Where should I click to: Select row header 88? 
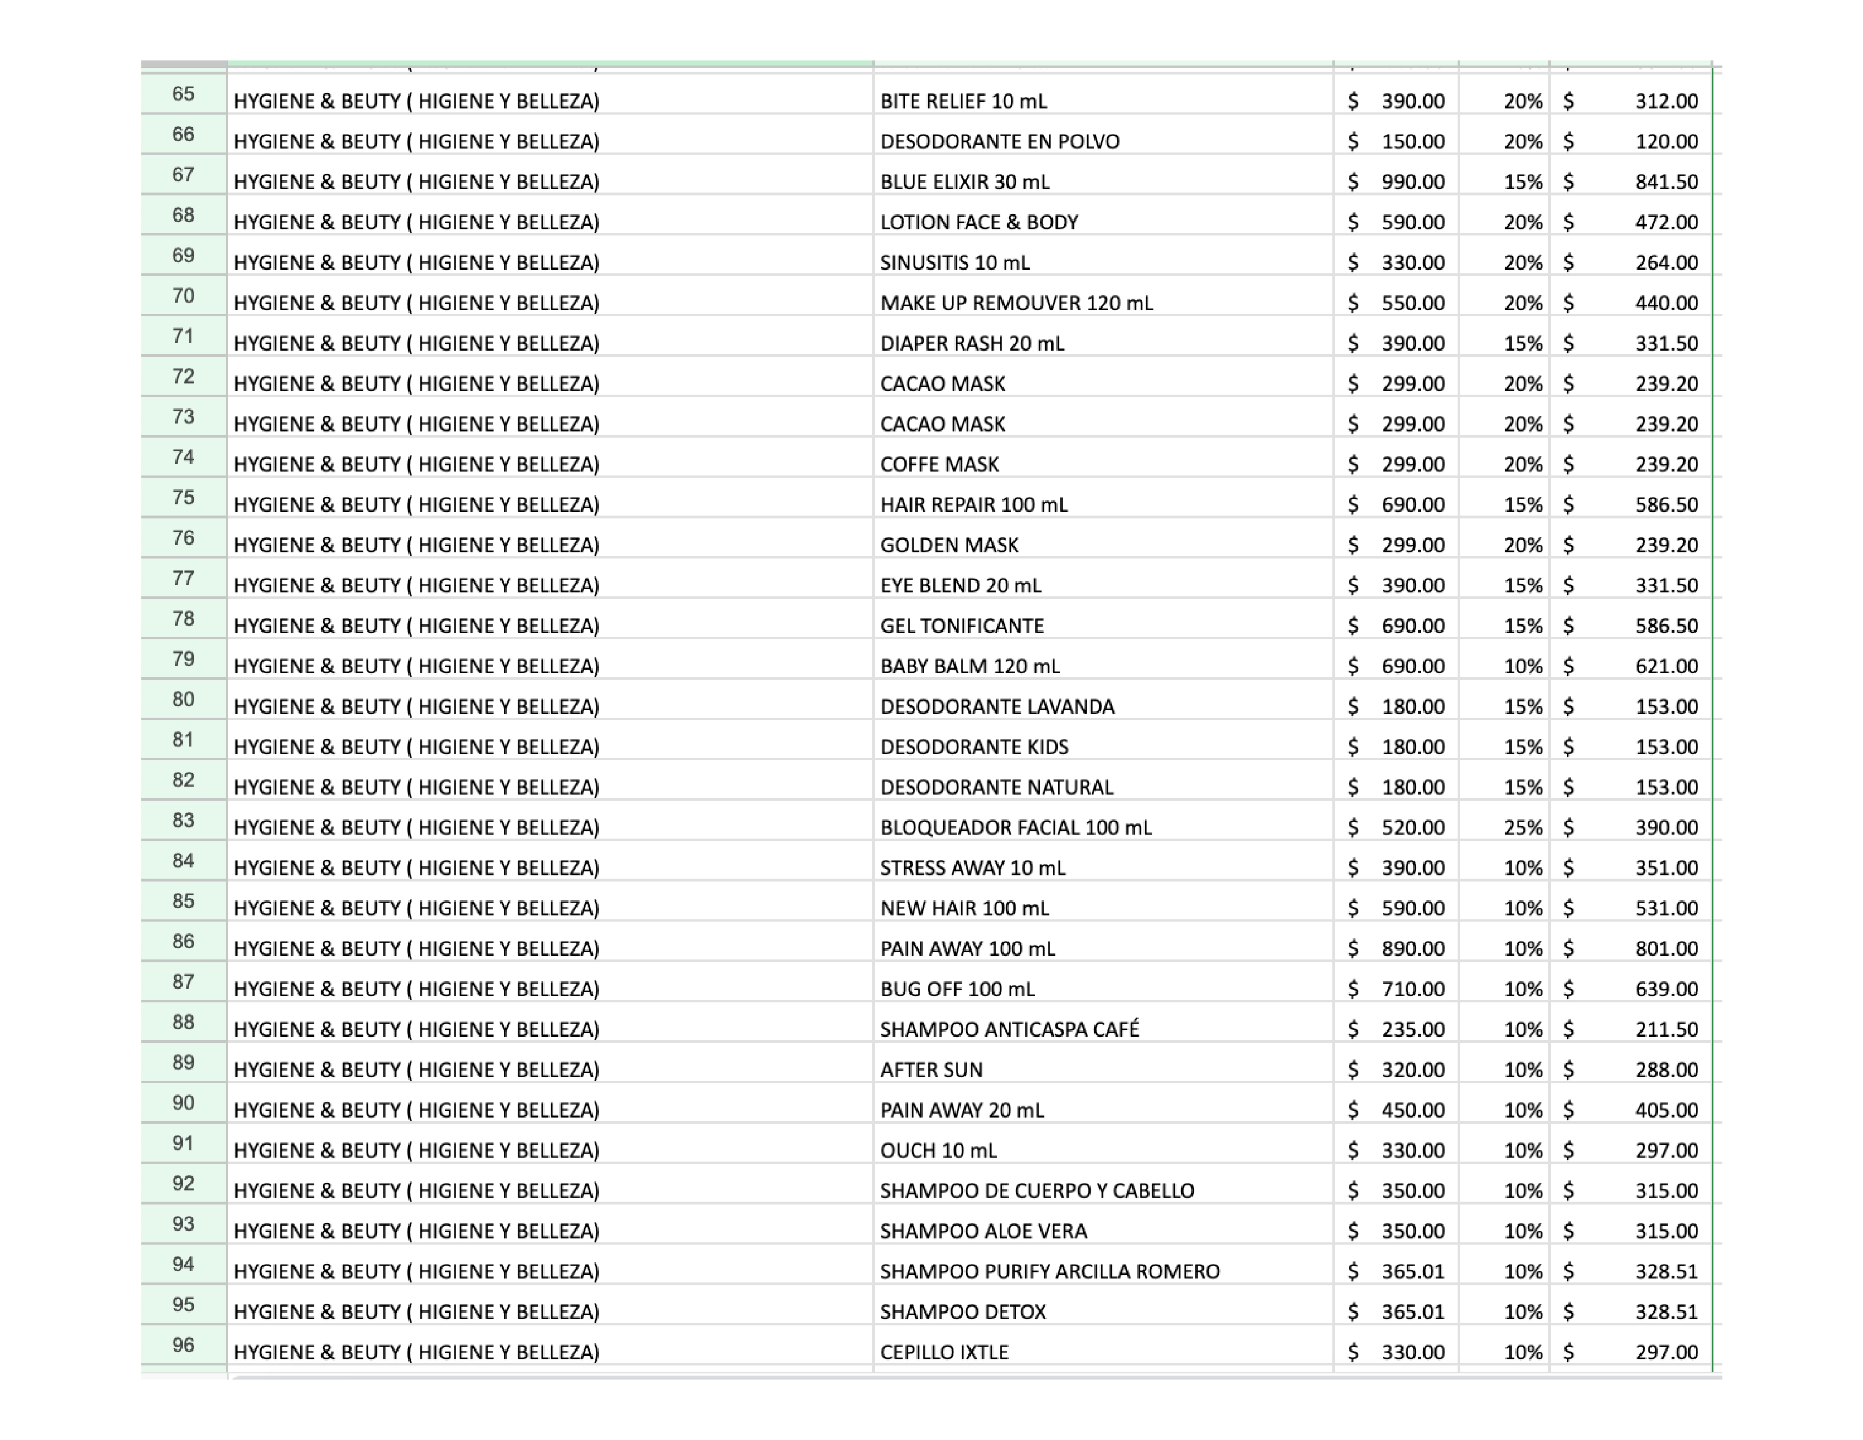tap(184, 1022)
